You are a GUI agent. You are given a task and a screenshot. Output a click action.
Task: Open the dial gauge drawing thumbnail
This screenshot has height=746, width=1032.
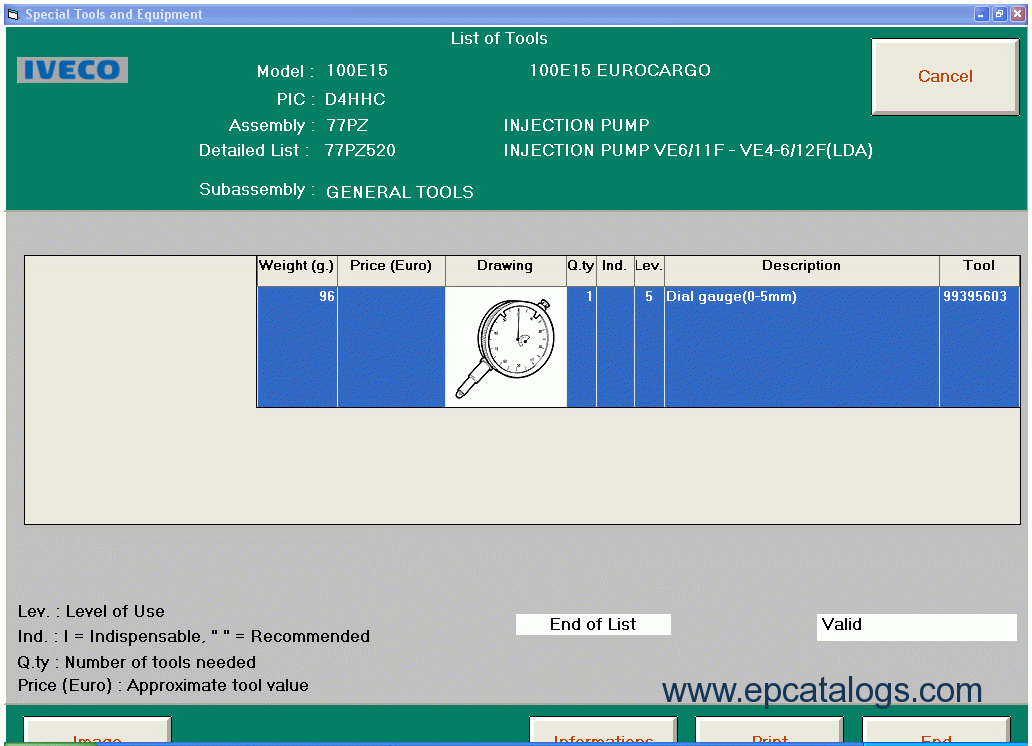tap(505, 347)
